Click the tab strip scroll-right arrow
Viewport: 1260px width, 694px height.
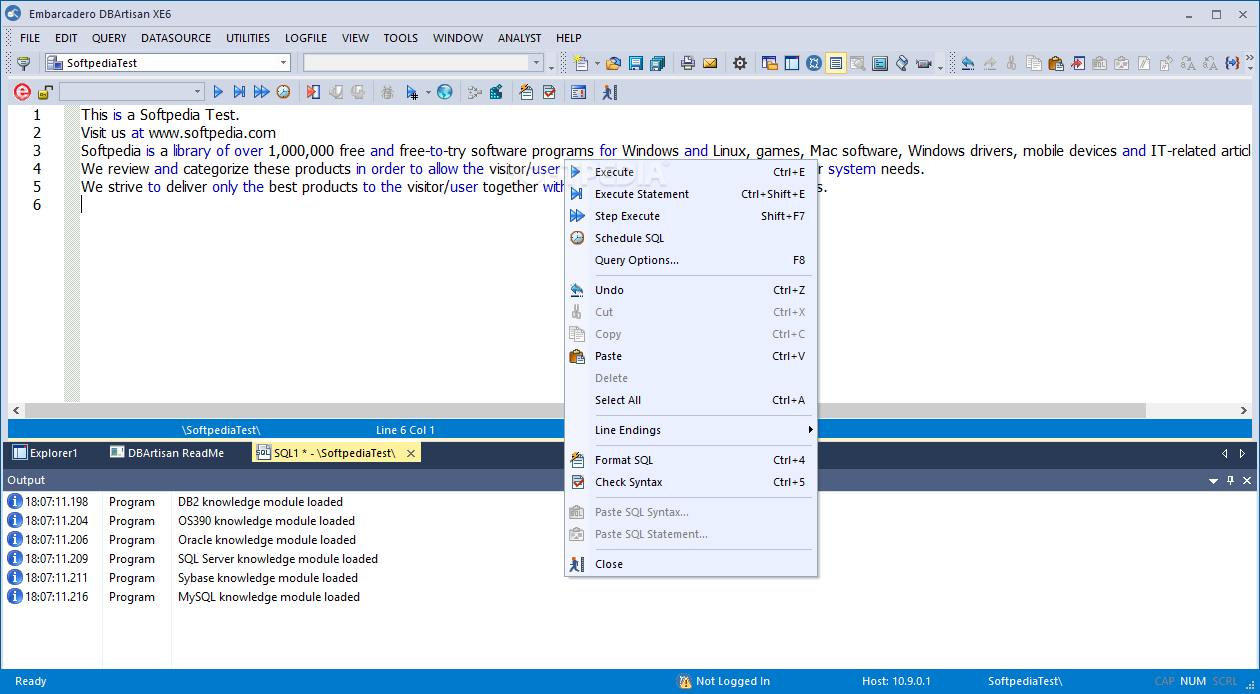[x=1242, y=453]
